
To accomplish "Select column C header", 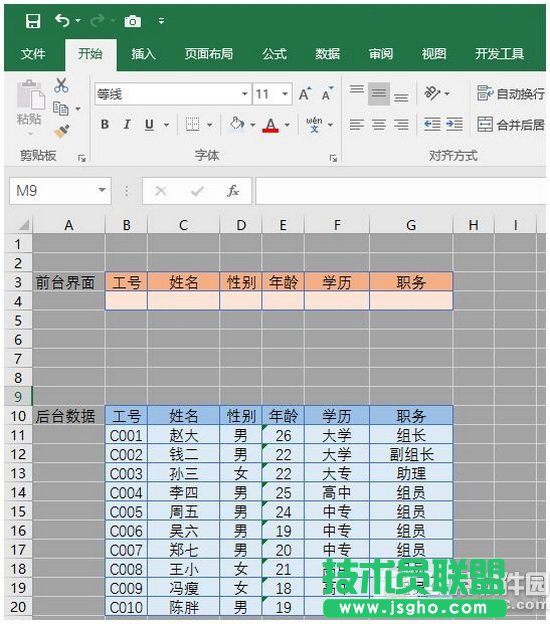I will tap(183, 225).
